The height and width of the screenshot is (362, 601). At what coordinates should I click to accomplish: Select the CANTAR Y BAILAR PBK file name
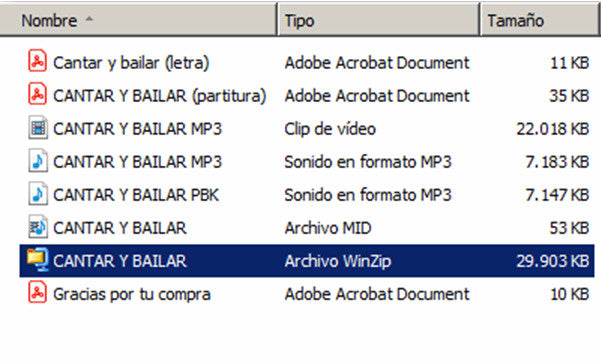(x=136, y=195)
